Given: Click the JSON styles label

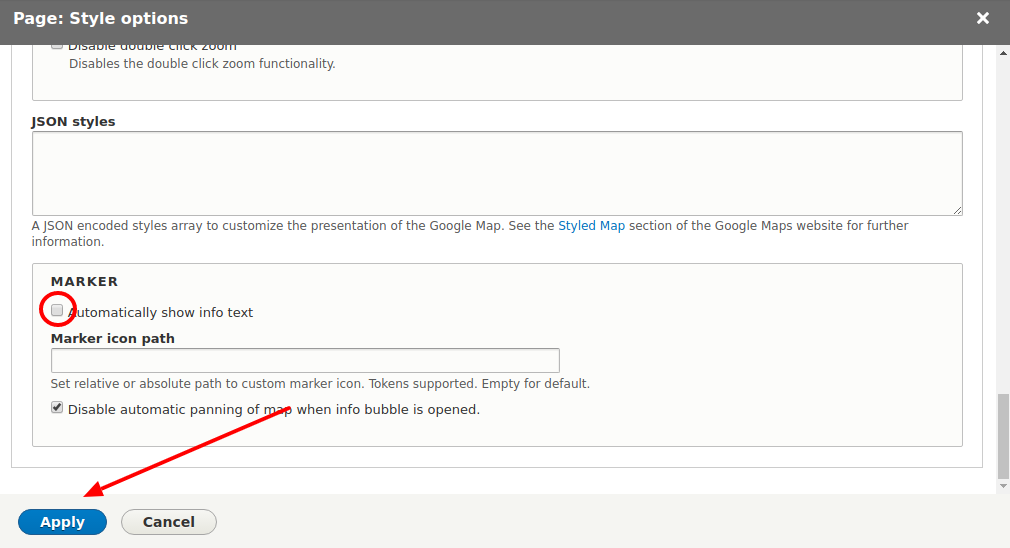Looking at the screenshot, I should (x=73, y=121).
